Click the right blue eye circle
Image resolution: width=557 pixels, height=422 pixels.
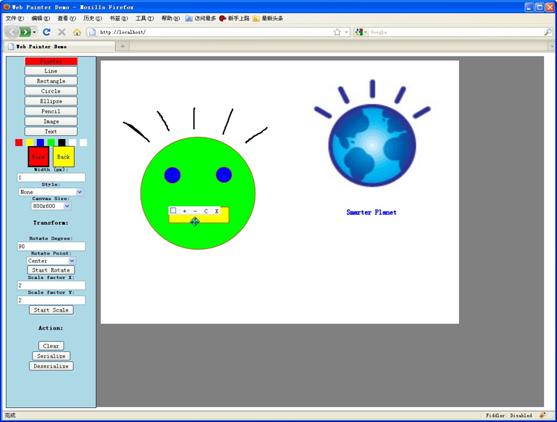[224, 175]
